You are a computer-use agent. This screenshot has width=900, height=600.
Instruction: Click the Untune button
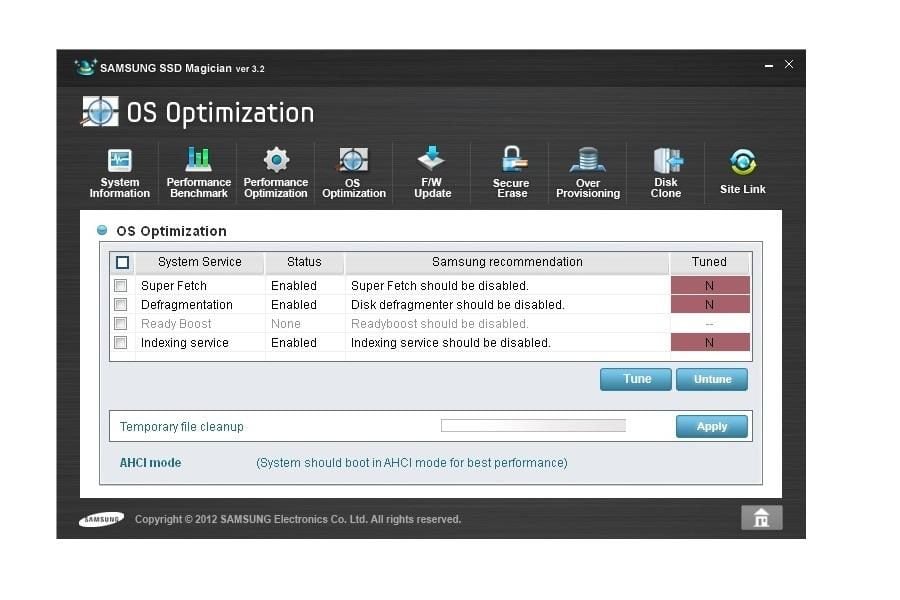(x=712, y=379)
